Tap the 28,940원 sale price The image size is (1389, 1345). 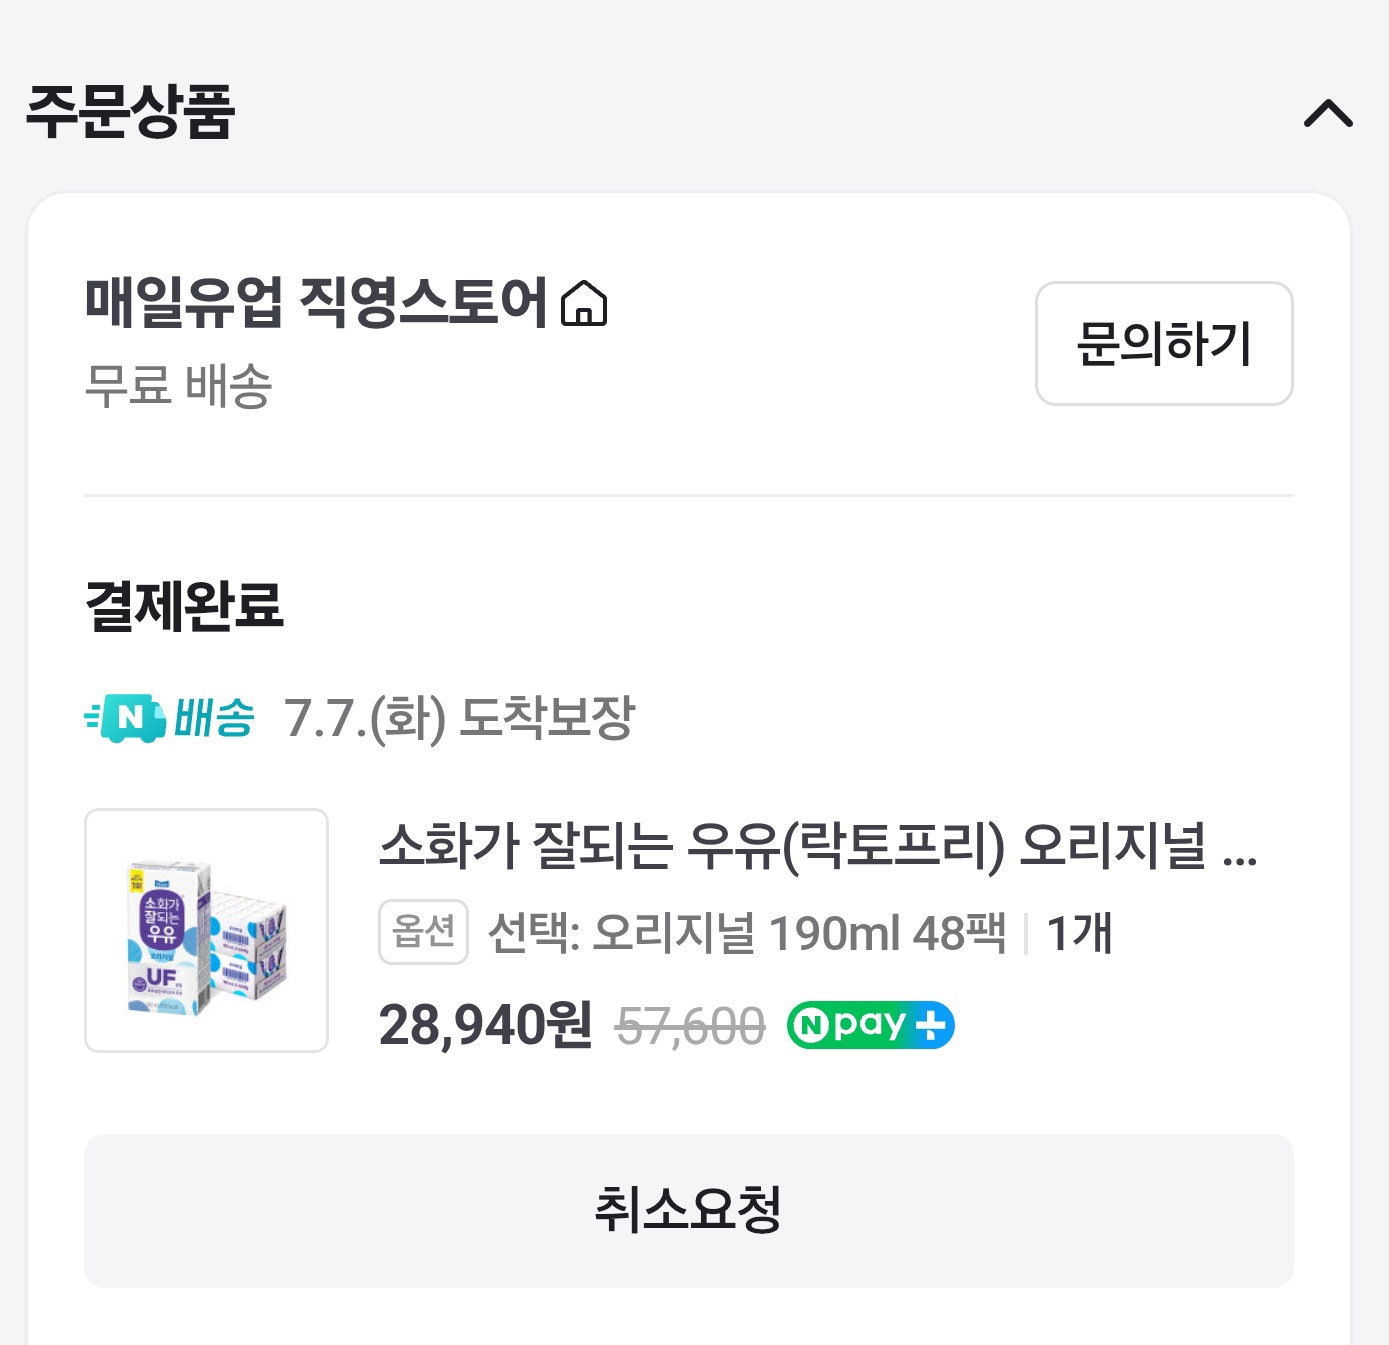click(x=486, y=1025)
